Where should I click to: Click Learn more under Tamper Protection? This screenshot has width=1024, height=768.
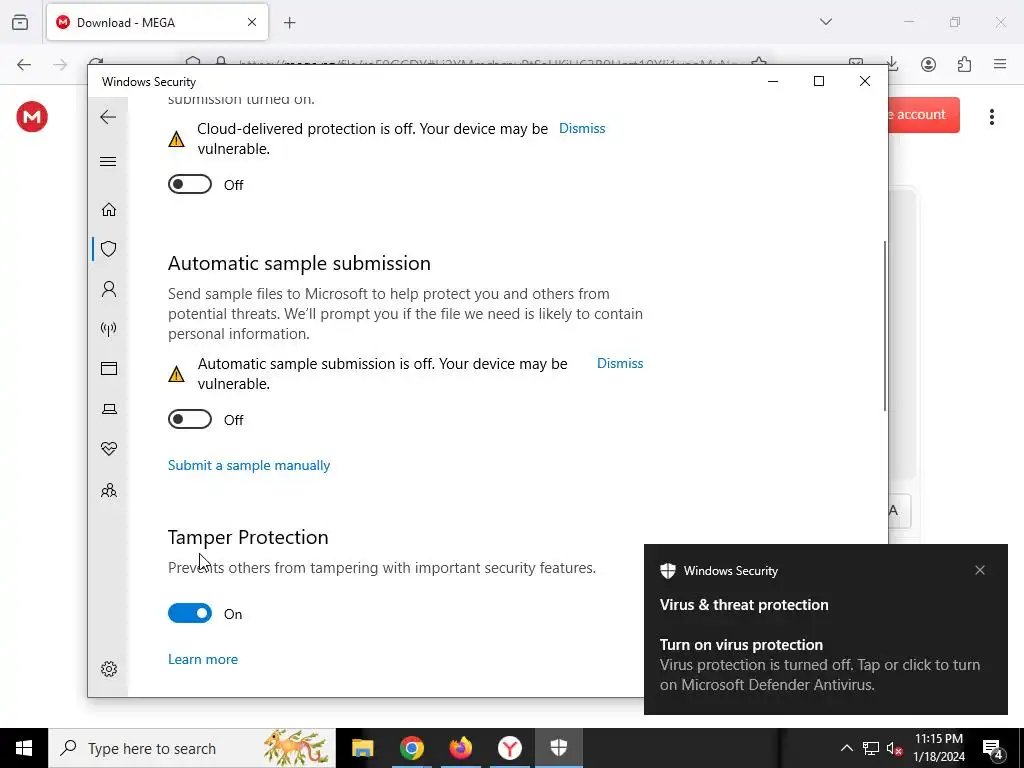(x=202, y=659)
